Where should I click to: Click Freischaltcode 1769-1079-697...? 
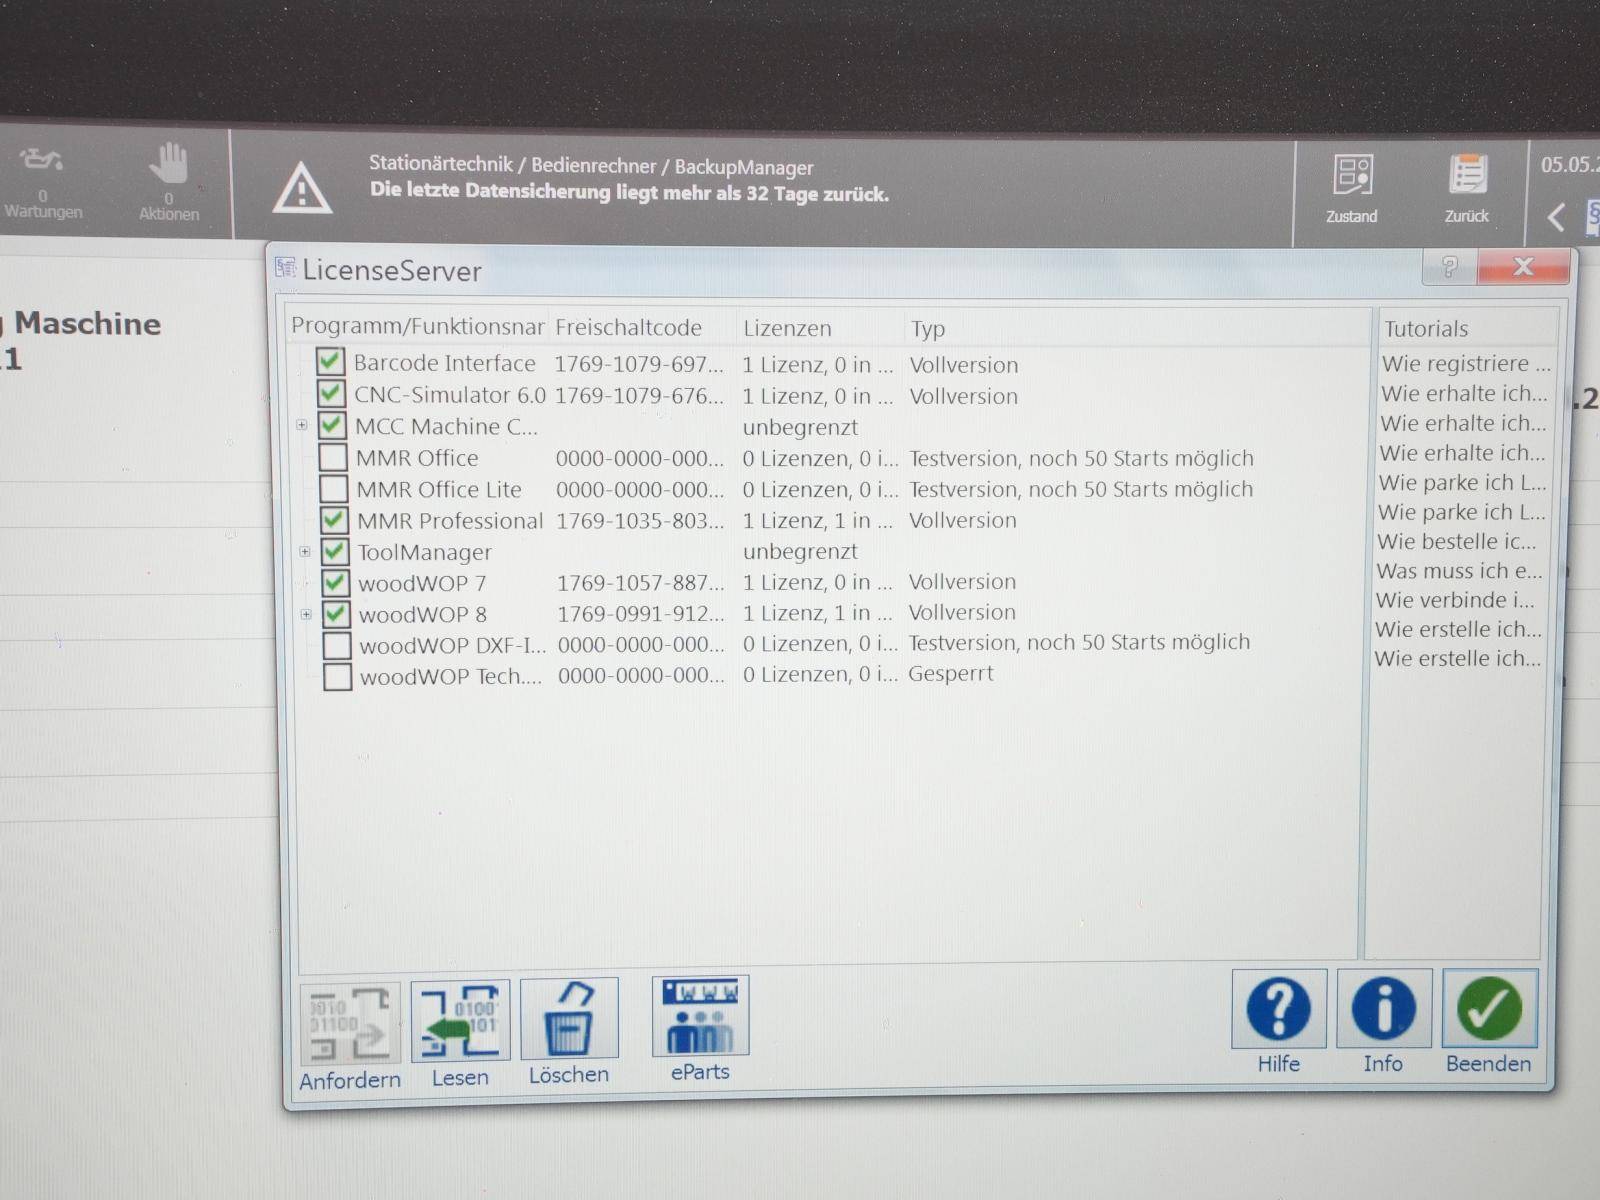[x=639, y=364]
